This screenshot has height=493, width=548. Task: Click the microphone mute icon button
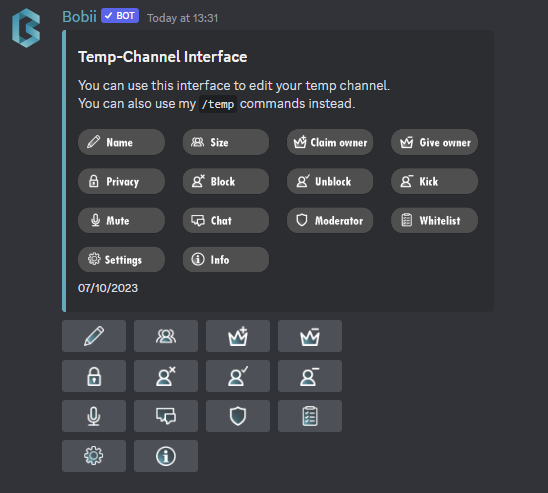(x=94, y=416)
